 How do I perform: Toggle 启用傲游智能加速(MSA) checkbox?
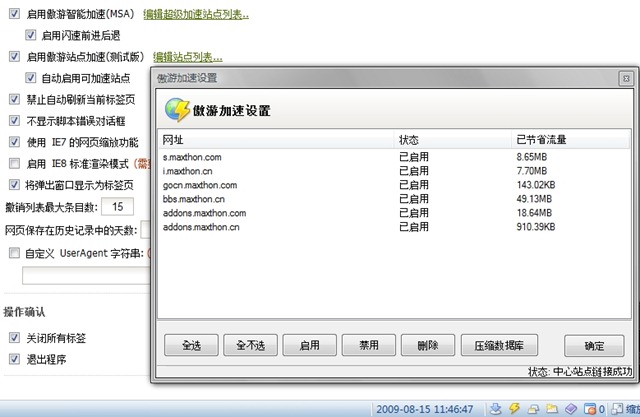tap(14, 13)
